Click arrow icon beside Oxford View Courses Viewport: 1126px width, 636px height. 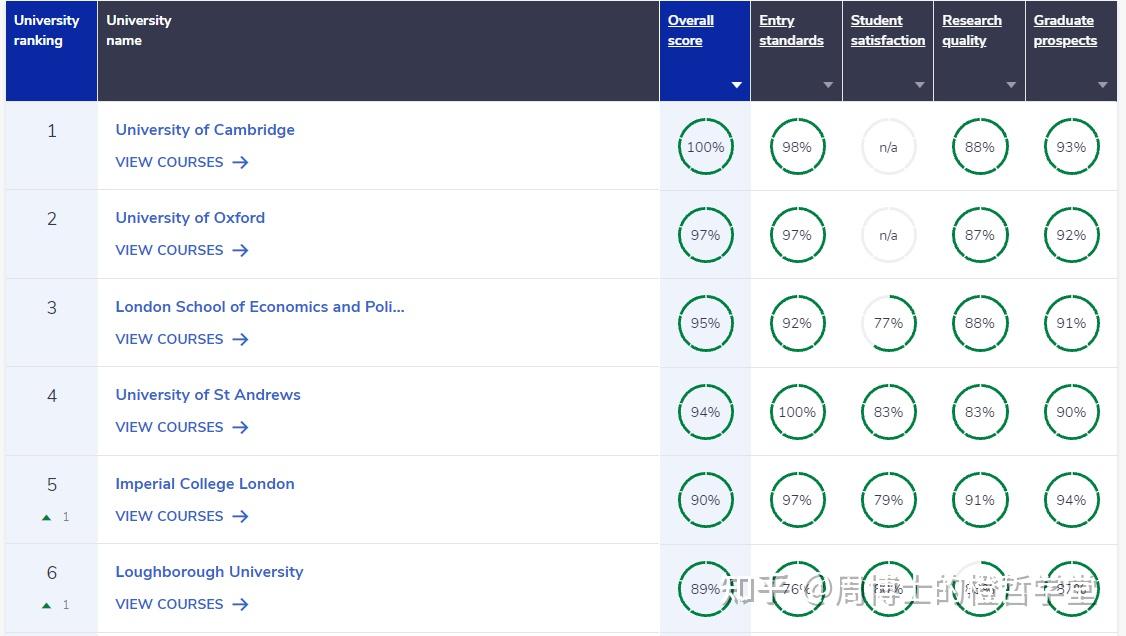[x=240, y=250]
